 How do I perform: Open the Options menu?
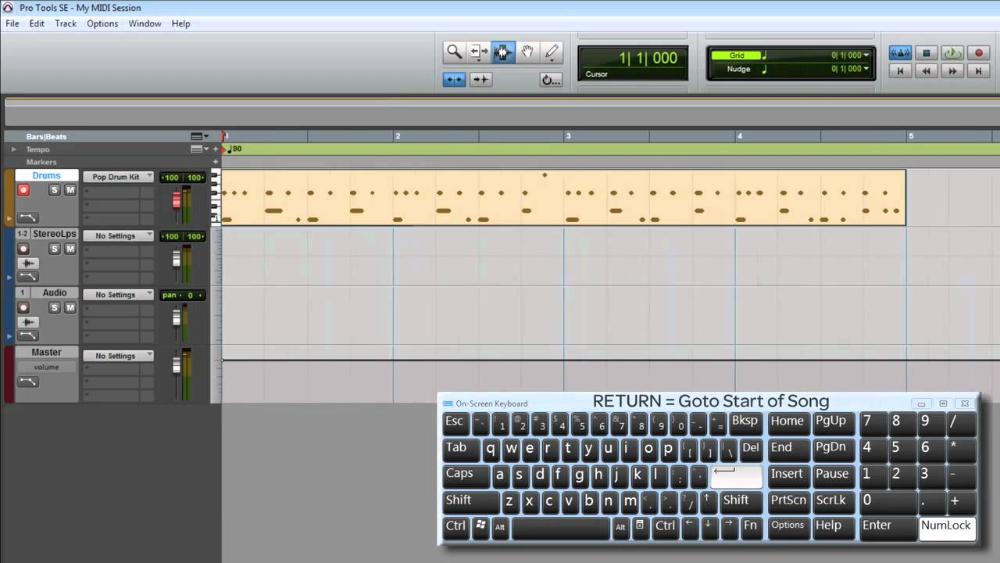tap(102, 23)
